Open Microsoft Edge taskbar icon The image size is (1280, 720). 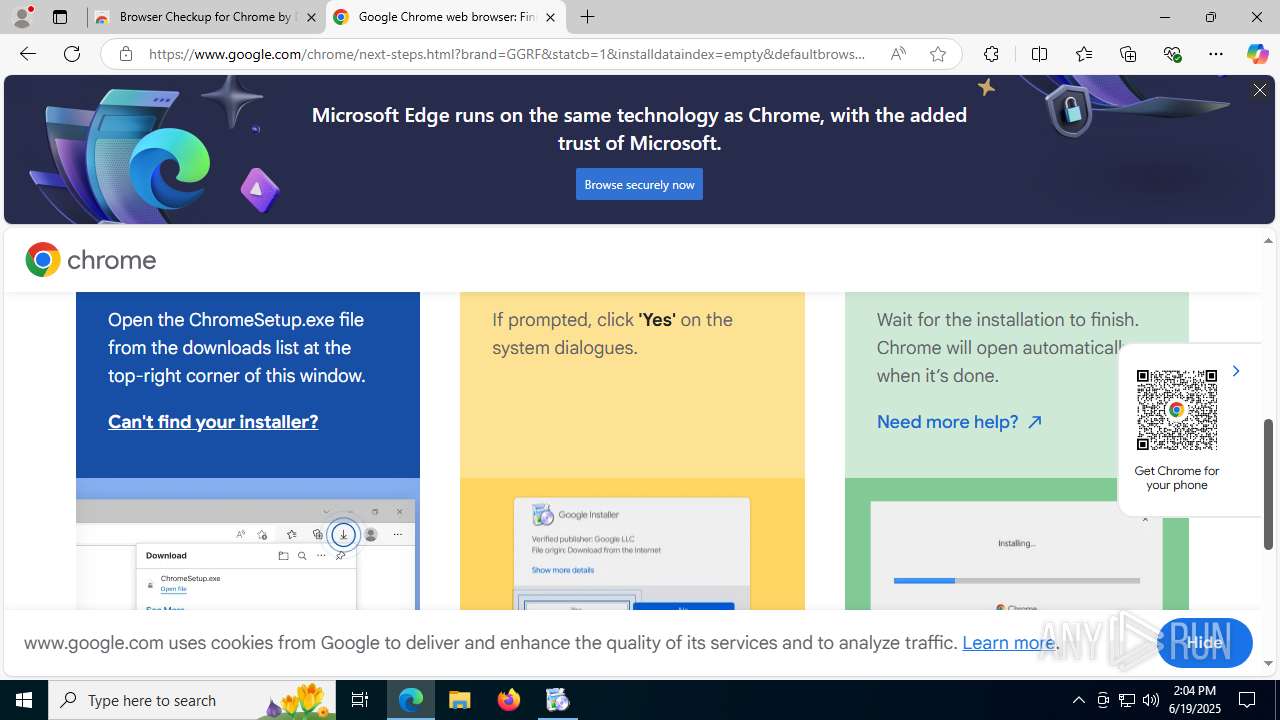411,700
